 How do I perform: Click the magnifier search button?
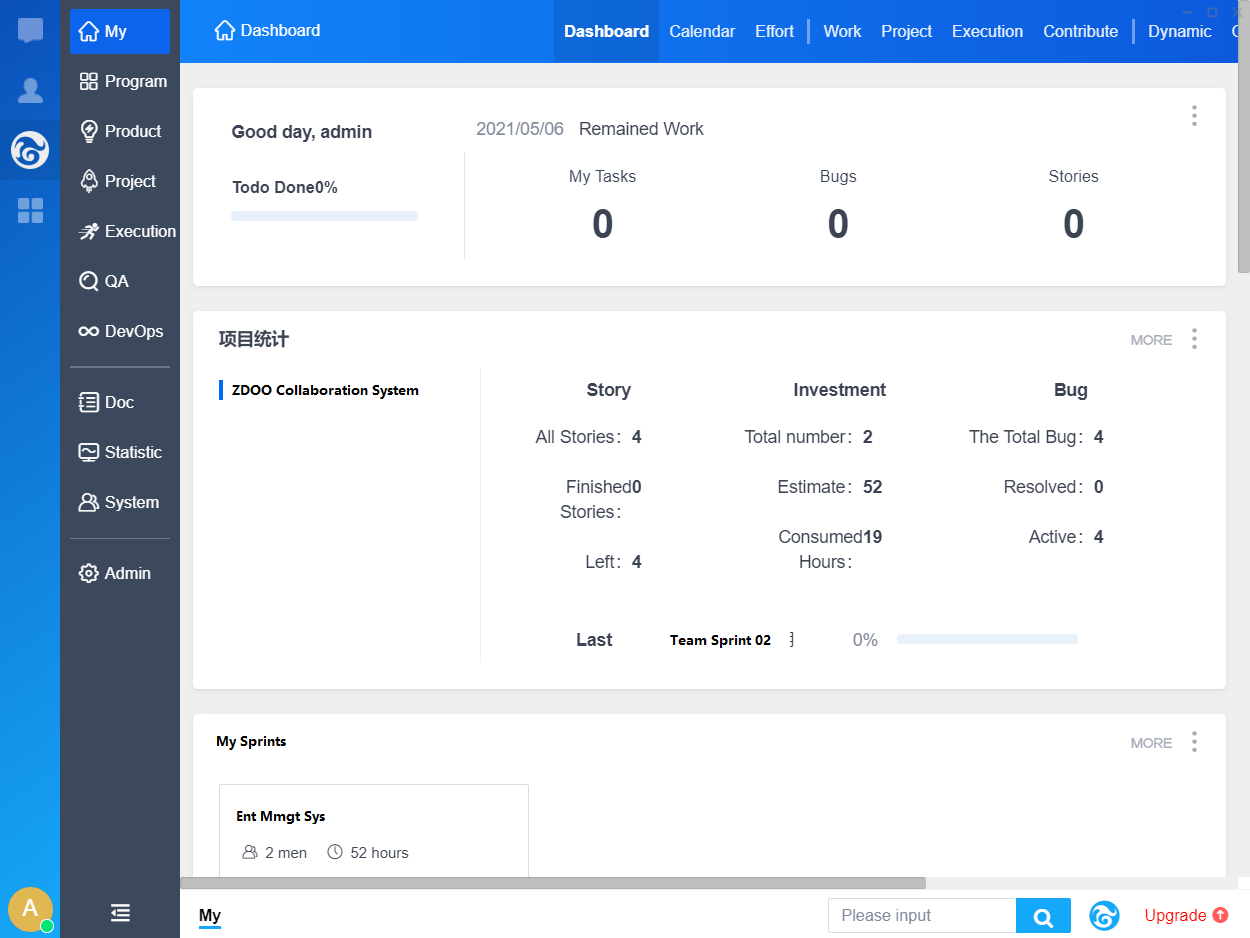click(1043, 916)
